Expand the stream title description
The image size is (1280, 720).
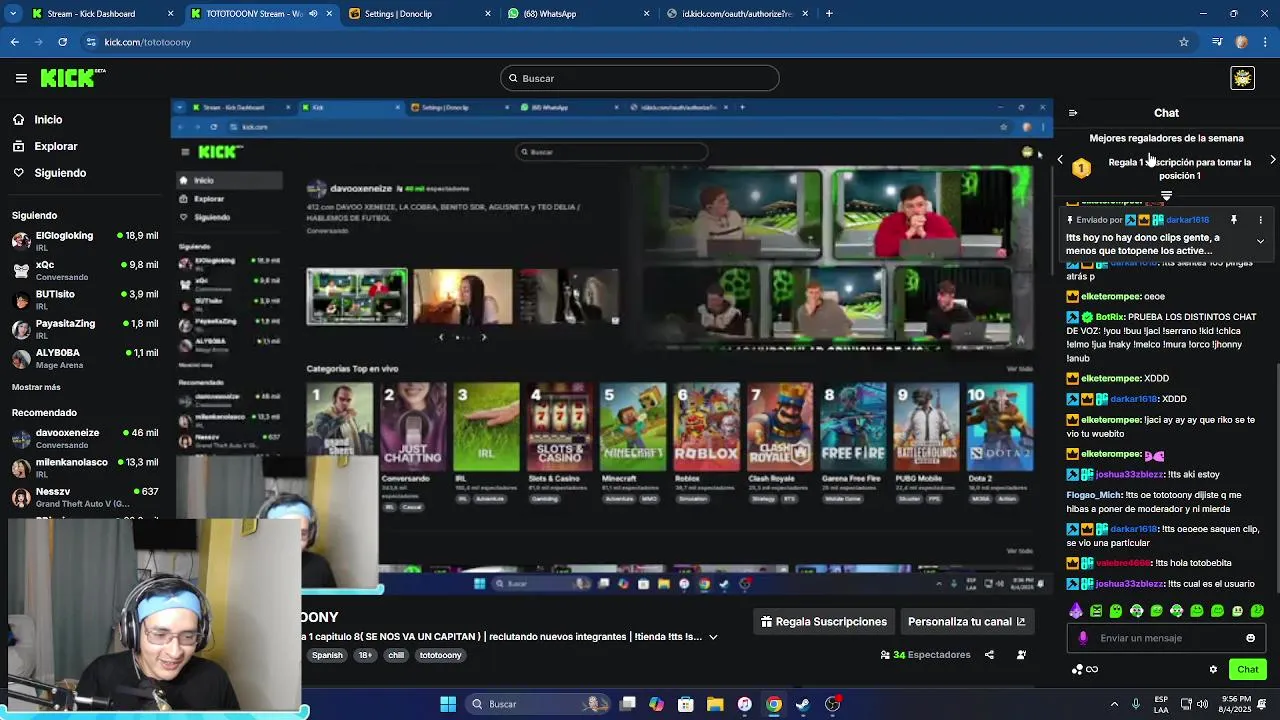point(713,637)
